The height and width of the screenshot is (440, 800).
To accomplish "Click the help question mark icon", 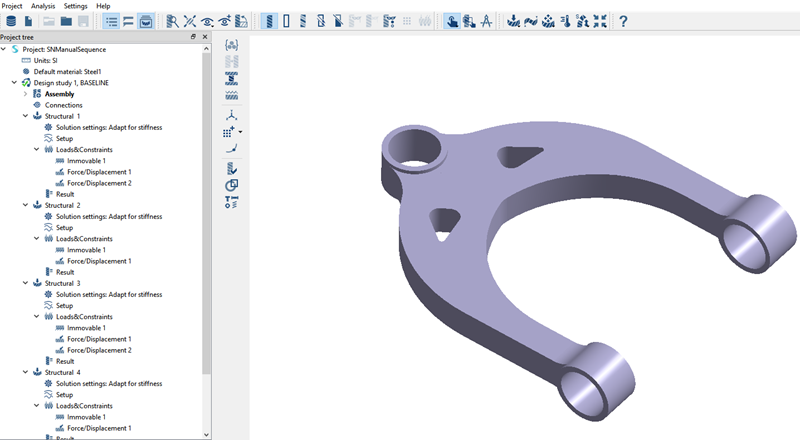I will coord(624,20).
